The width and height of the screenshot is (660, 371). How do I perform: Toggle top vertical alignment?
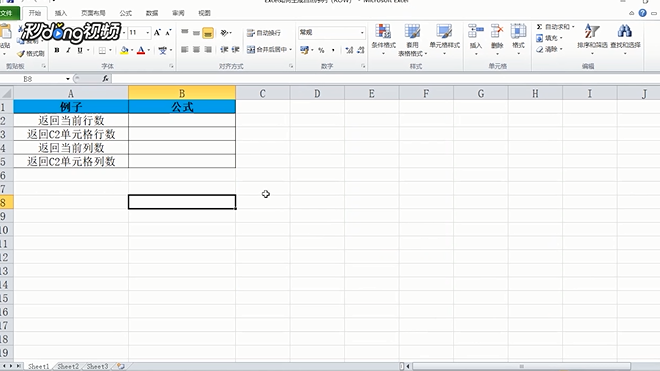click(x=185, y=32)
